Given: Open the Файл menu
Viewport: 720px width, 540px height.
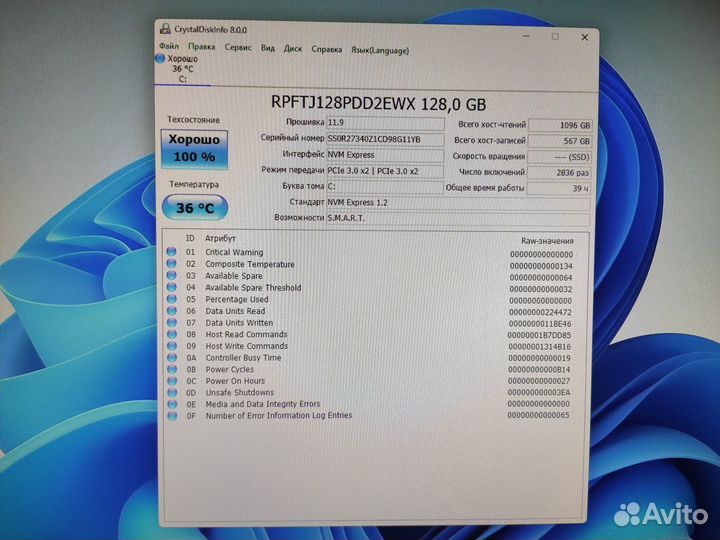Looking at the screenshot, I should 169,46.
